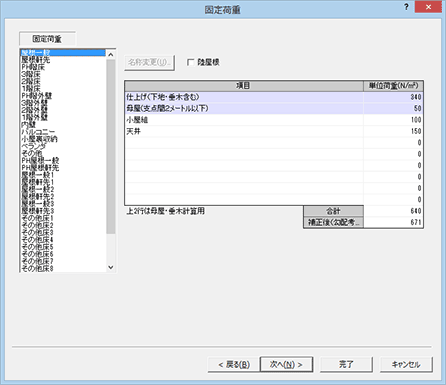Close the 固定荷重 dialog window
The image size is (446, 385).
pyautogui.click(x=428, y=7)
